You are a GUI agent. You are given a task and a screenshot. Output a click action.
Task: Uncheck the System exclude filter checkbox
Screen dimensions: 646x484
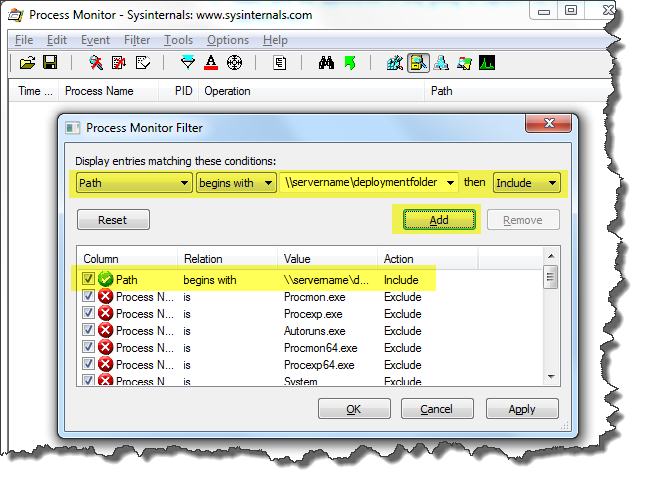click(88, 379)
